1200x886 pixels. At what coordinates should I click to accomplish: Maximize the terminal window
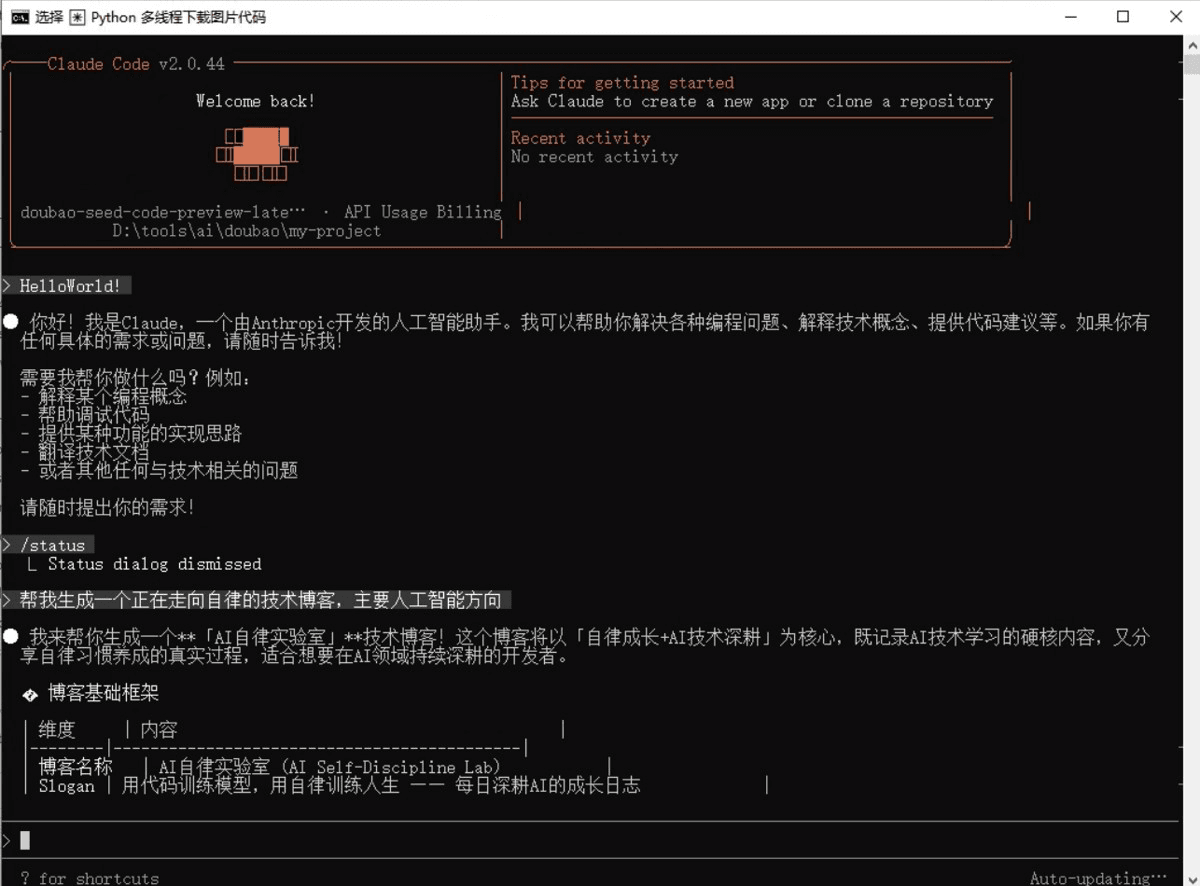(1123, 17)
